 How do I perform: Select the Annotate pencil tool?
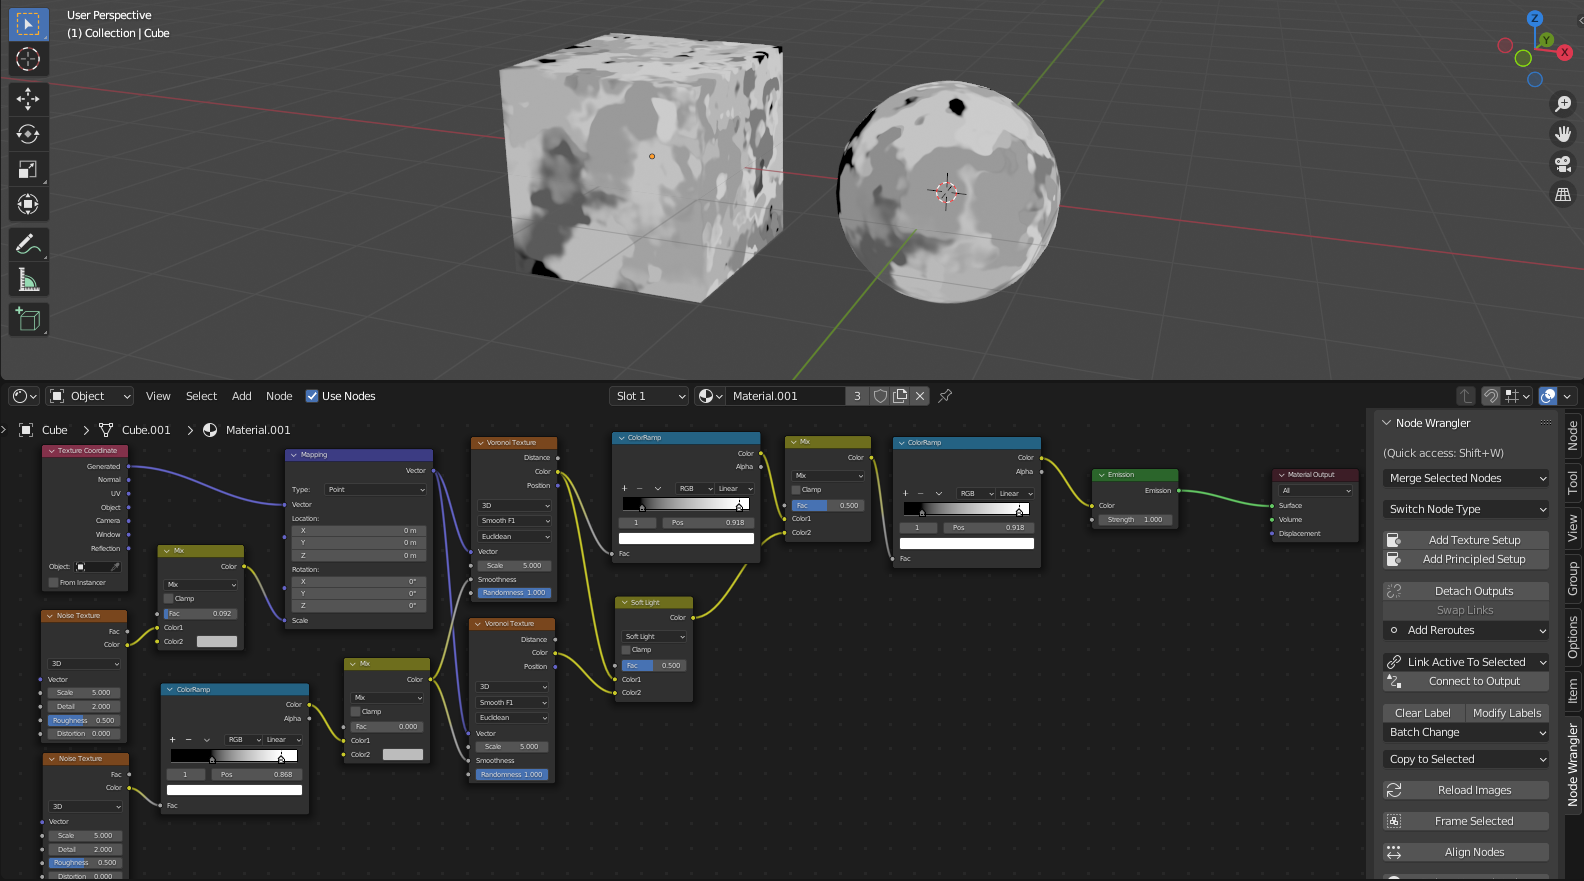(x=28, y=245)
